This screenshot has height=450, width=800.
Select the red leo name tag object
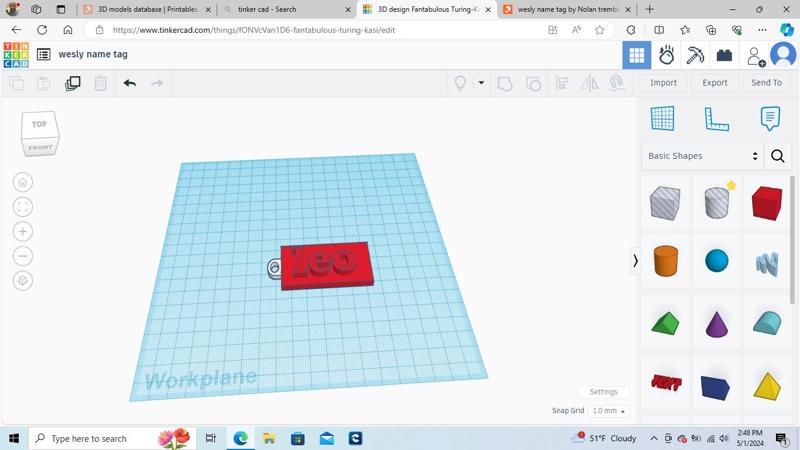click(327, 265)
